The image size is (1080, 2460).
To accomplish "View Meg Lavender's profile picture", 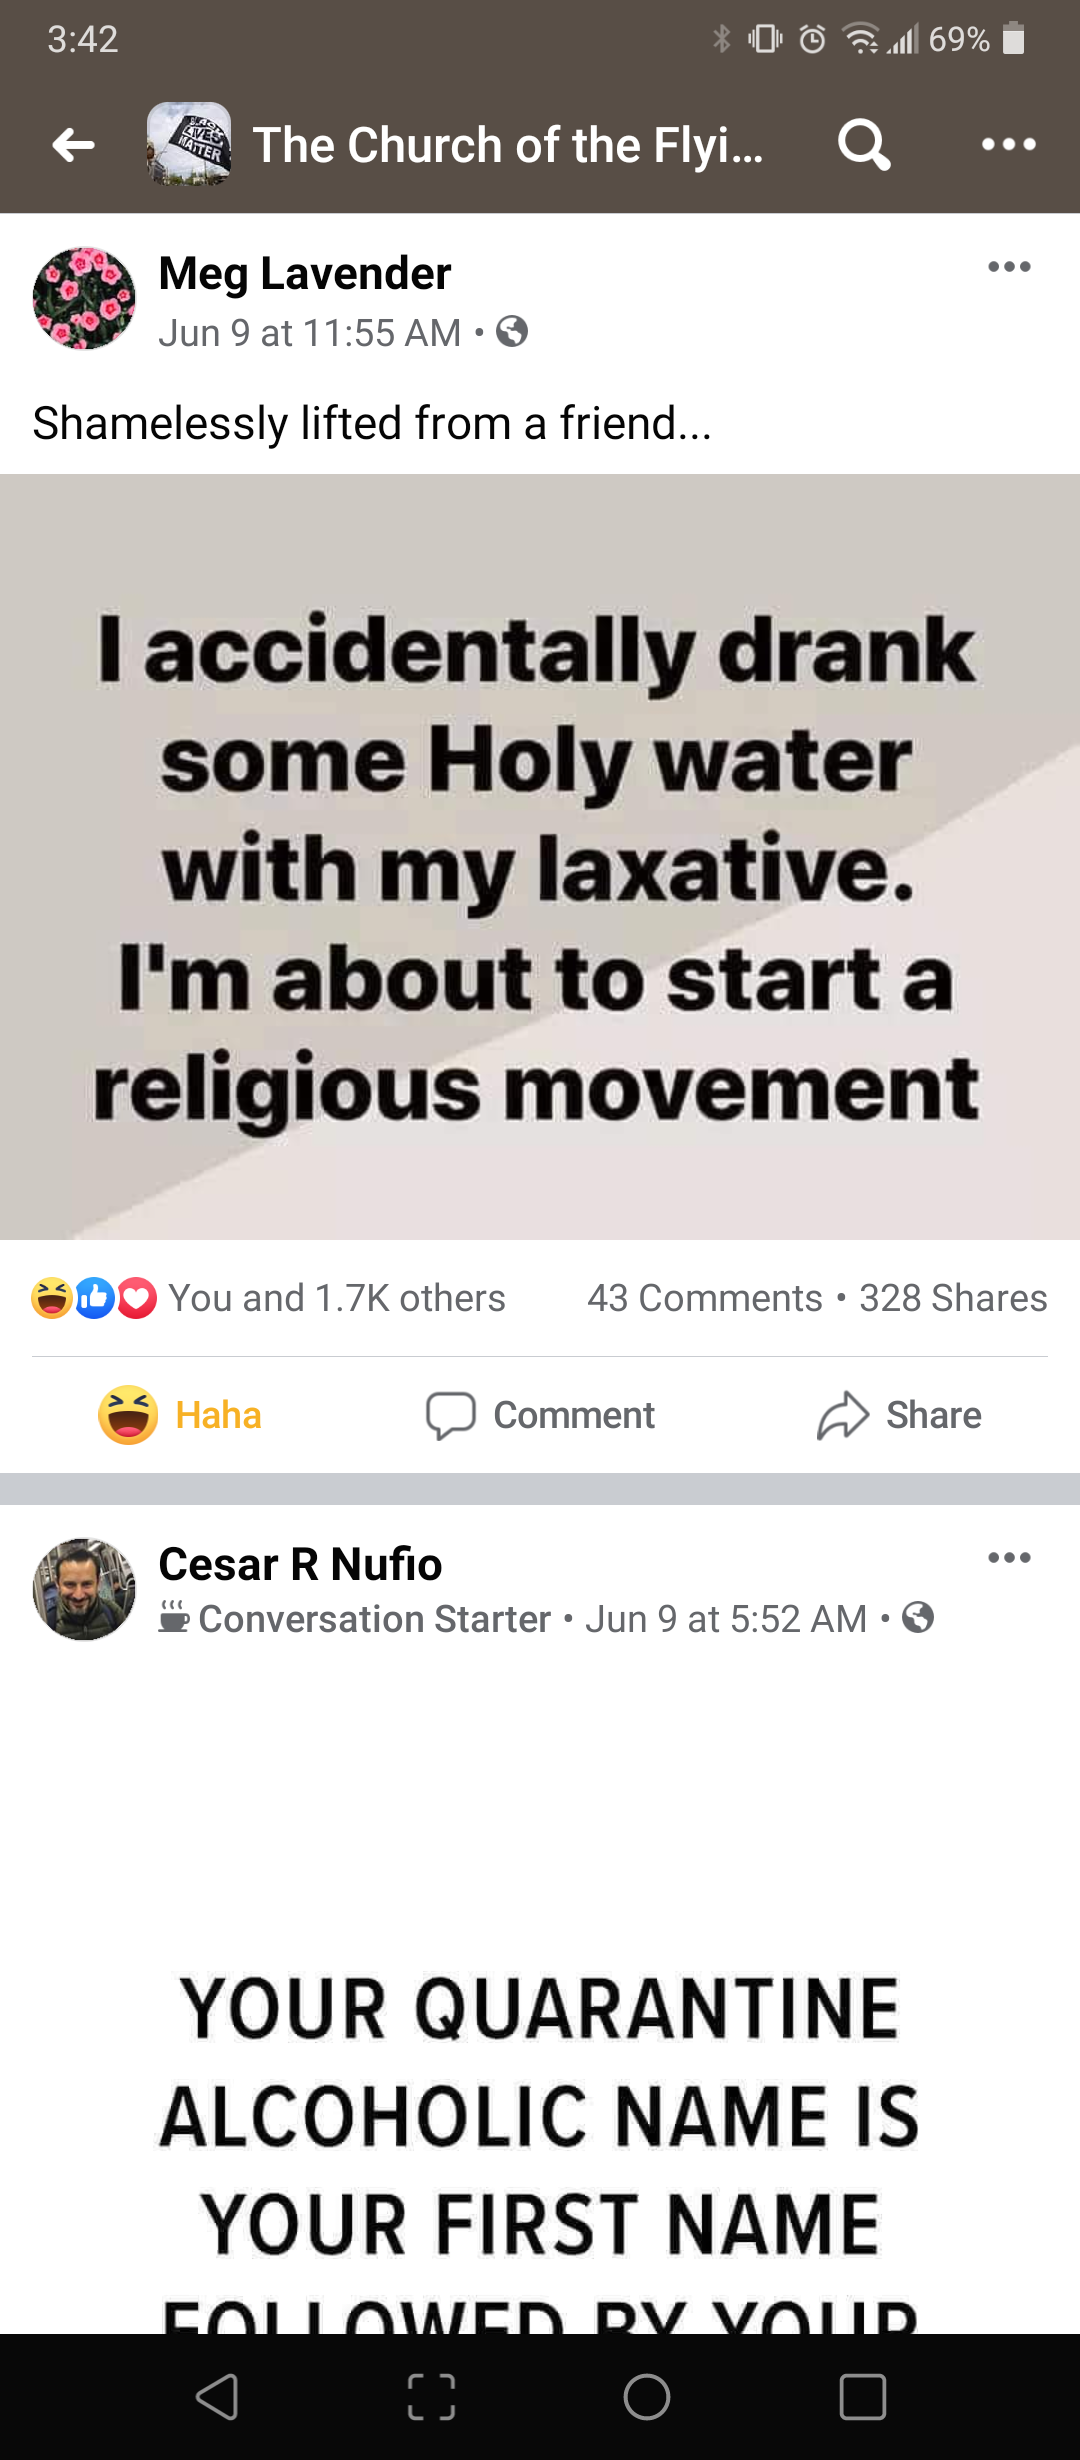I will pos(84,298).
